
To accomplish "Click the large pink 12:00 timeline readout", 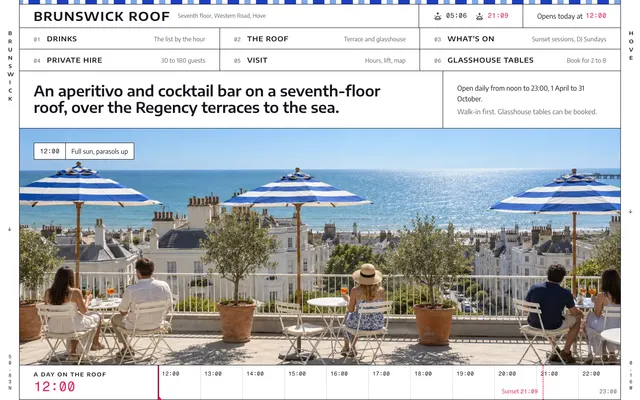I will pos(54,387).
